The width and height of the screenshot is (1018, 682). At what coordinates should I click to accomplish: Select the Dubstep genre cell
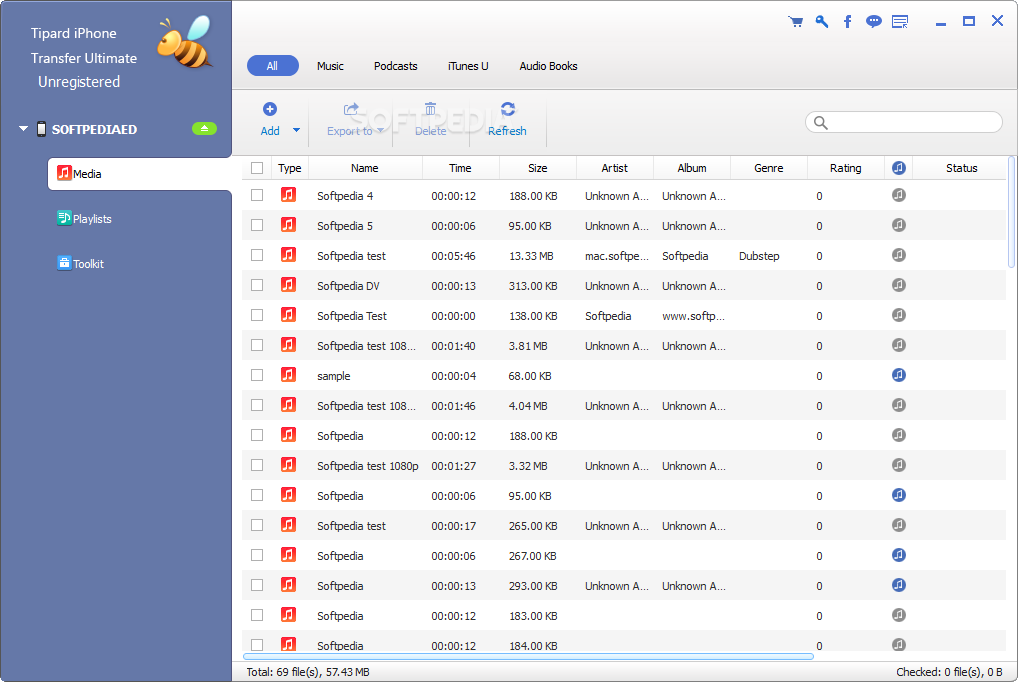coord(759,256)
